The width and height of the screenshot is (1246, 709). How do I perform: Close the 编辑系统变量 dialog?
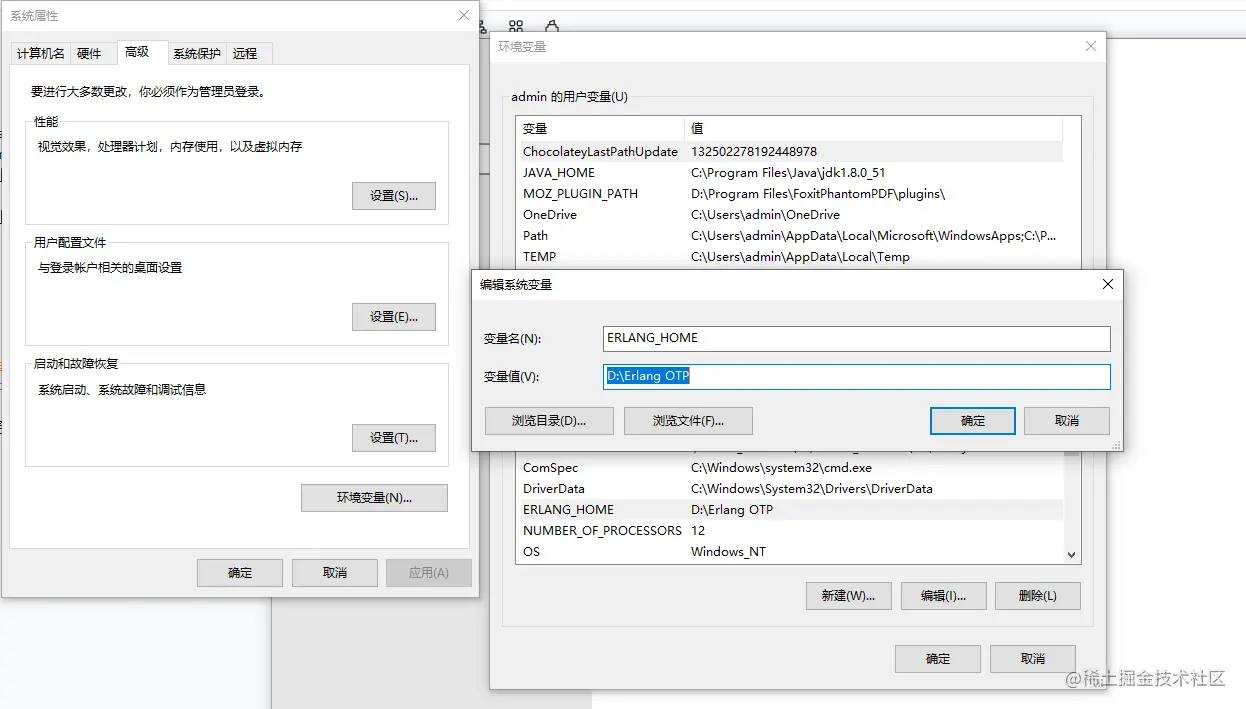(x=1107, y=284)
